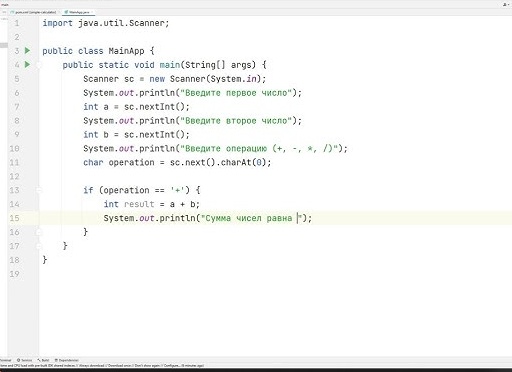Open the Build tool window
The width and height of the screenshot is (512, 372).
click(43, 360)
